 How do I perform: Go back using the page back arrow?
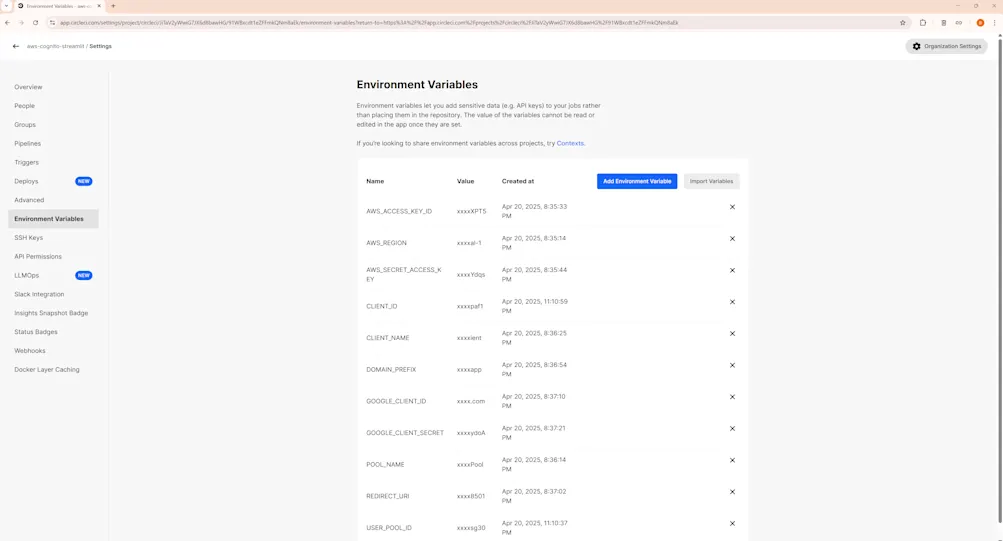tap(16, 46)
